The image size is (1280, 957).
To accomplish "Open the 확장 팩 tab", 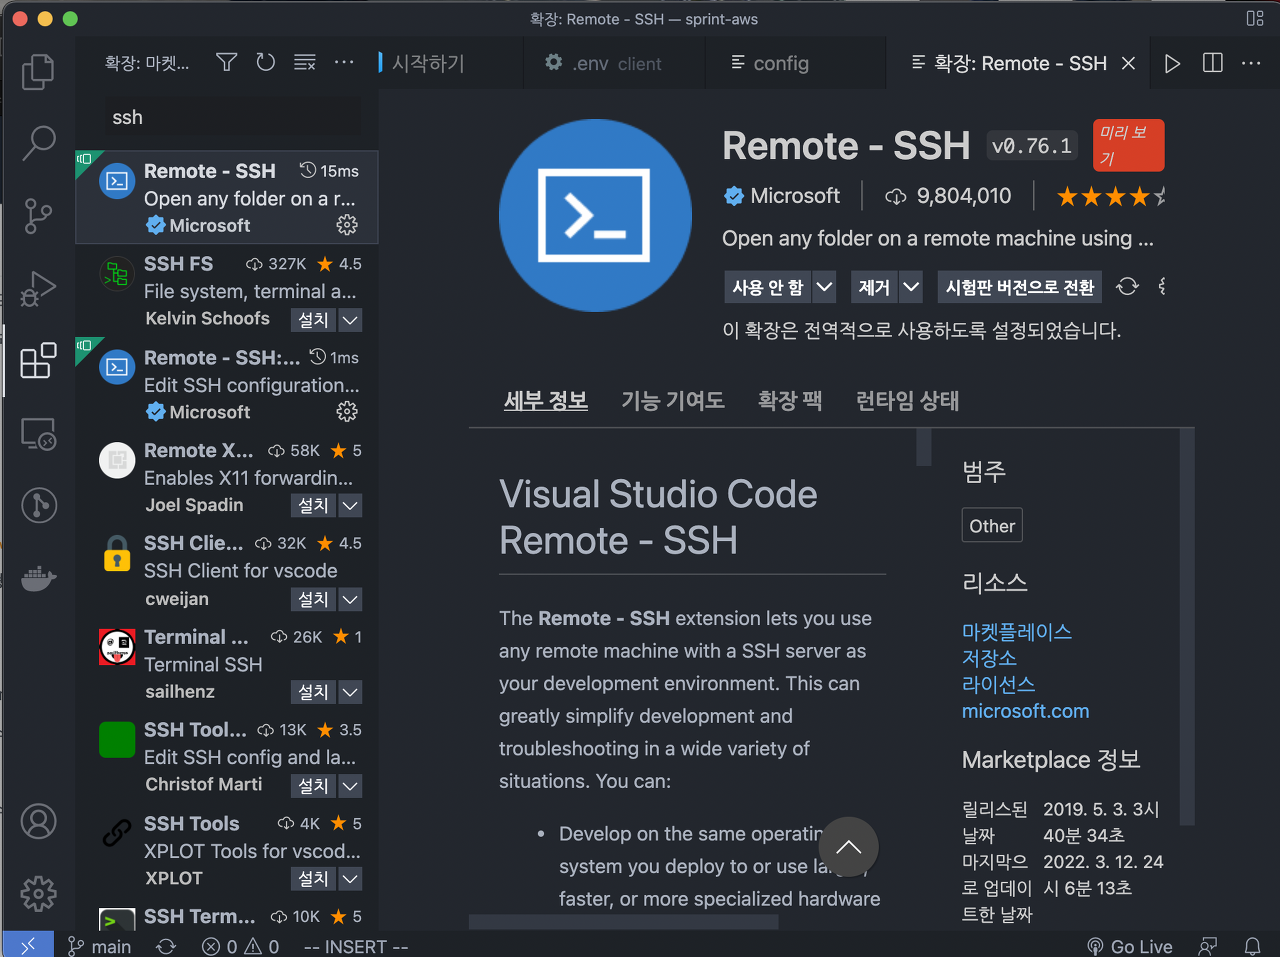I will (x=790, y=401).
